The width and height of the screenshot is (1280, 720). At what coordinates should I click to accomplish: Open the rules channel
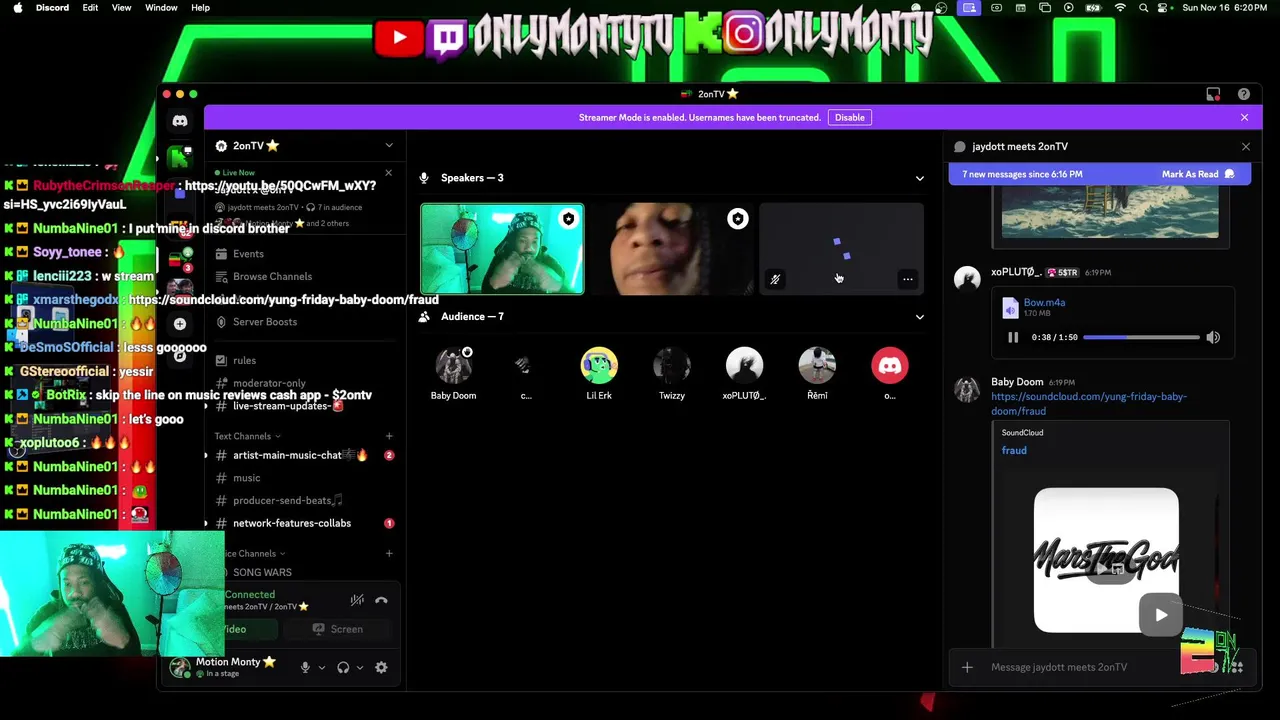pos(244,360)
